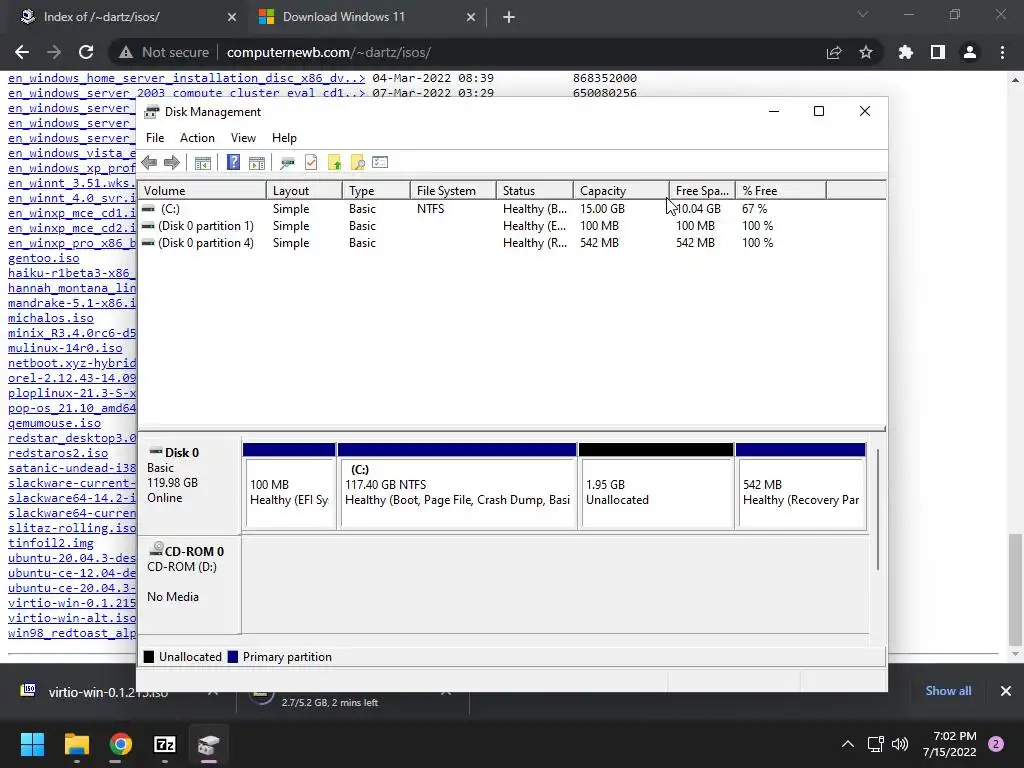The width and height of the screenshot is (1024, 768).
Task: Click the 'Not secure' warning indicator
Action: 164,52
